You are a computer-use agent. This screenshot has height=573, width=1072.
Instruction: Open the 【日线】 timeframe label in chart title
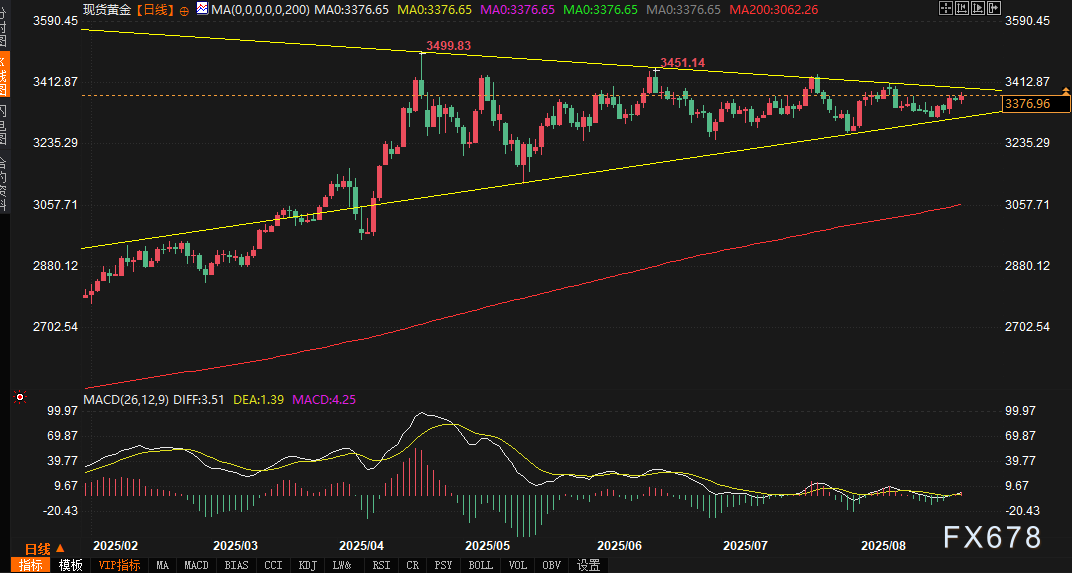[154, 9]
